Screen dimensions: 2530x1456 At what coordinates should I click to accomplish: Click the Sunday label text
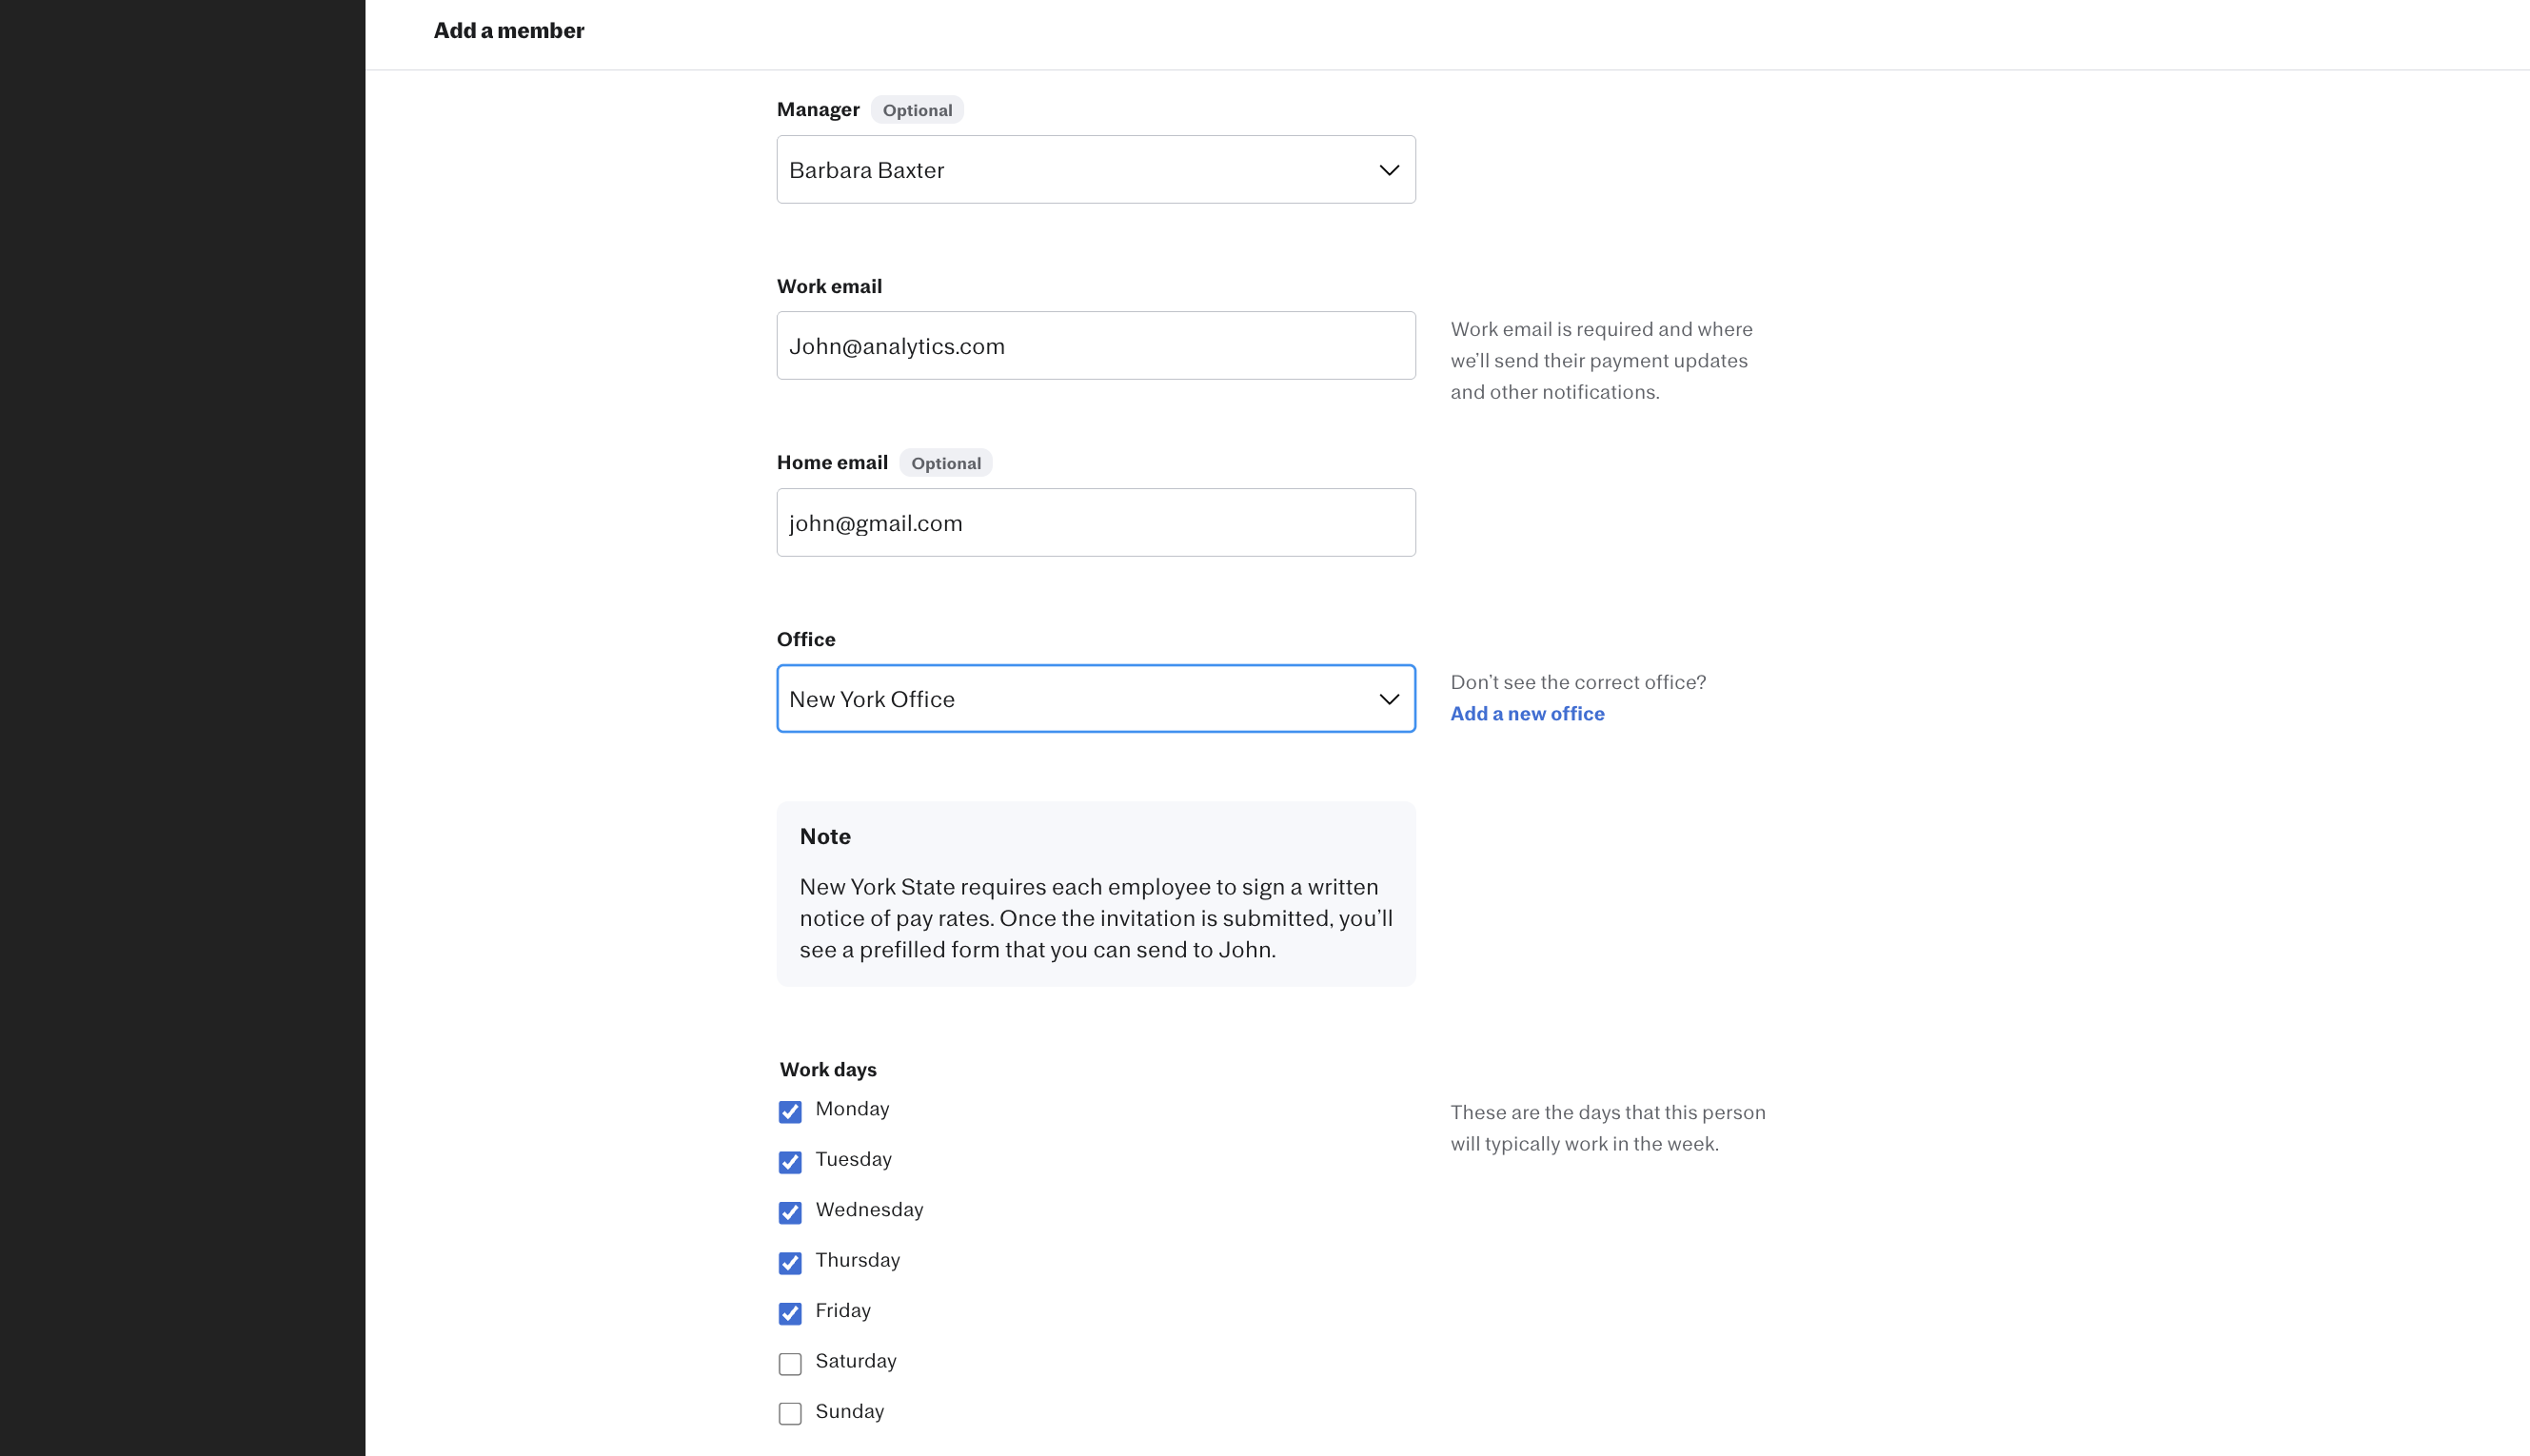tap(849, 1411)
